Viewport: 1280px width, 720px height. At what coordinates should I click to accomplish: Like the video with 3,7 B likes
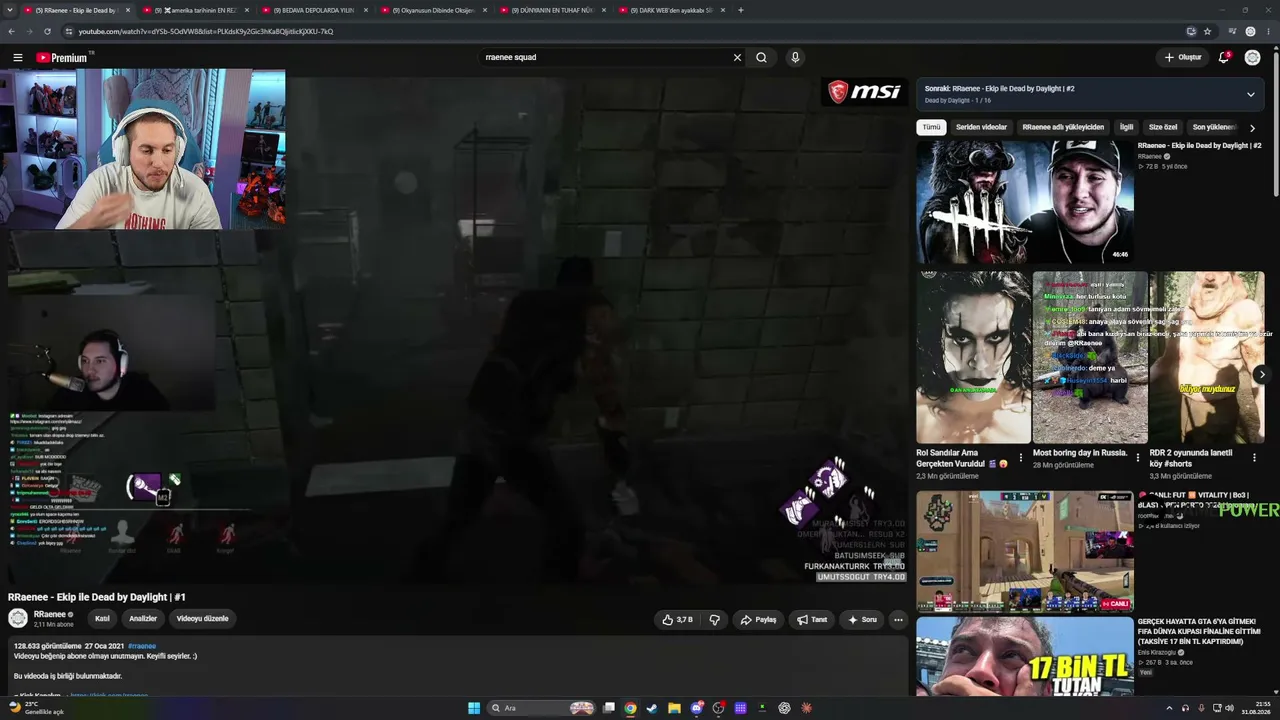pos(677,620)
